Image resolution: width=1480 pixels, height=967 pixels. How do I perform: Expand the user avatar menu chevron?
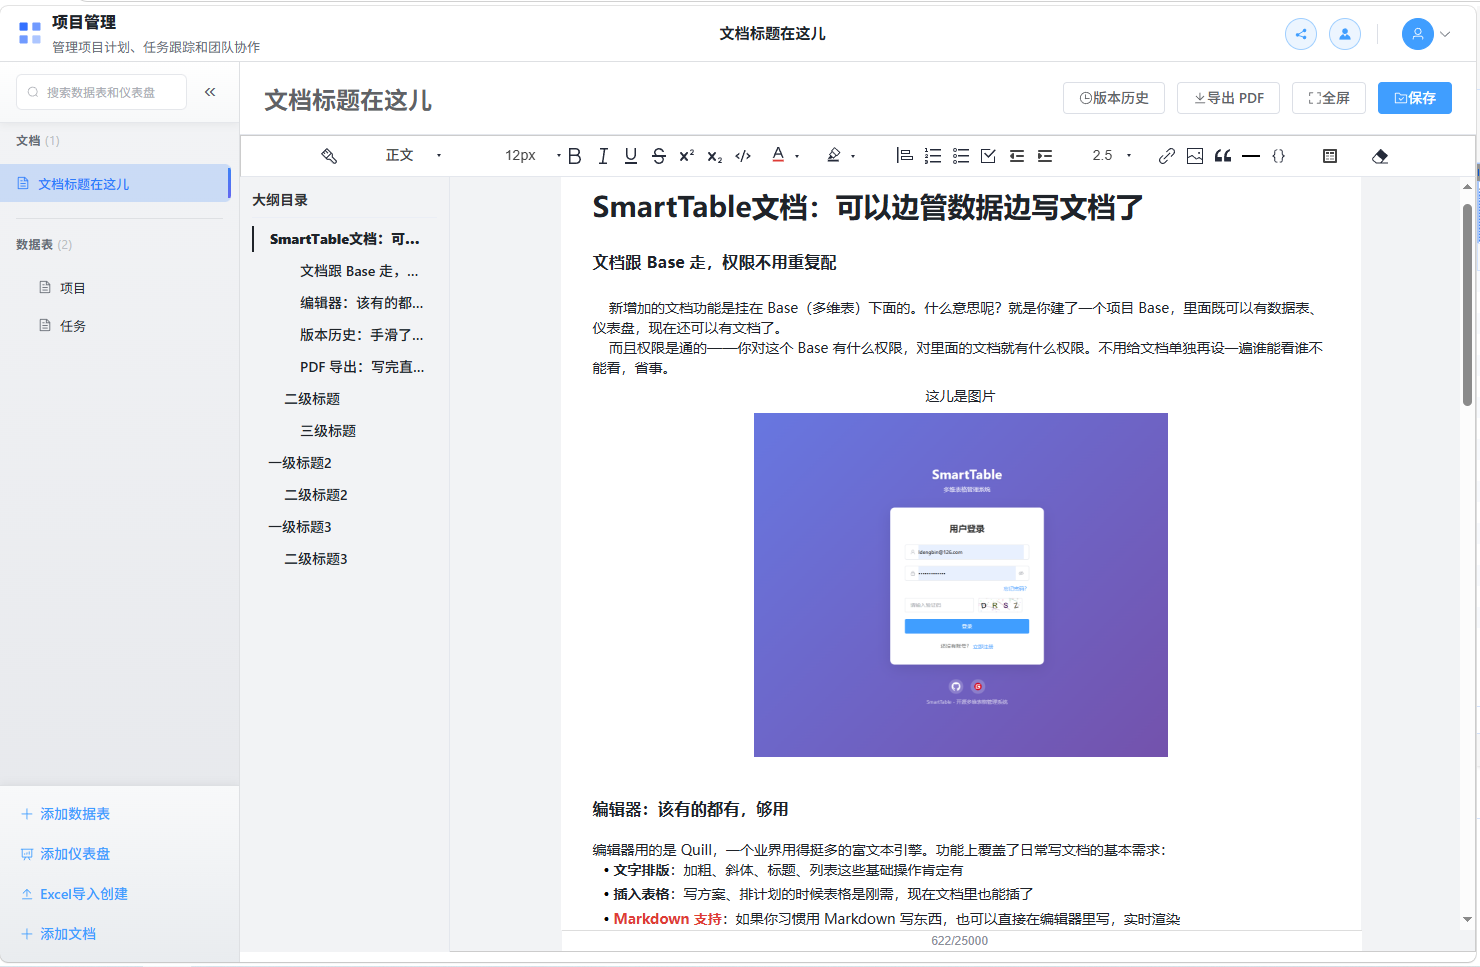[x=1445, y=34]
